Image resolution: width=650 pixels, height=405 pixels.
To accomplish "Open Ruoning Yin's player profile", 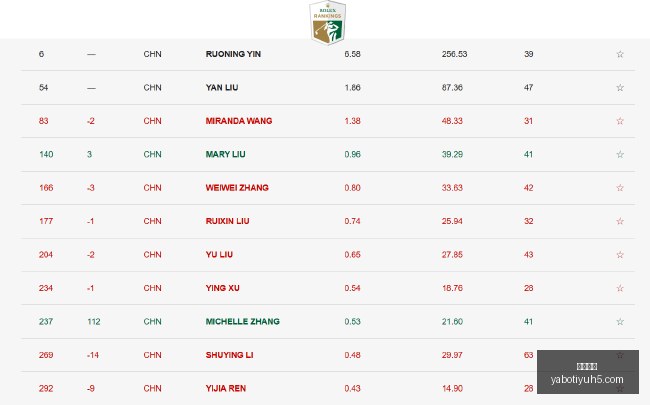I will tap(233, 54).
